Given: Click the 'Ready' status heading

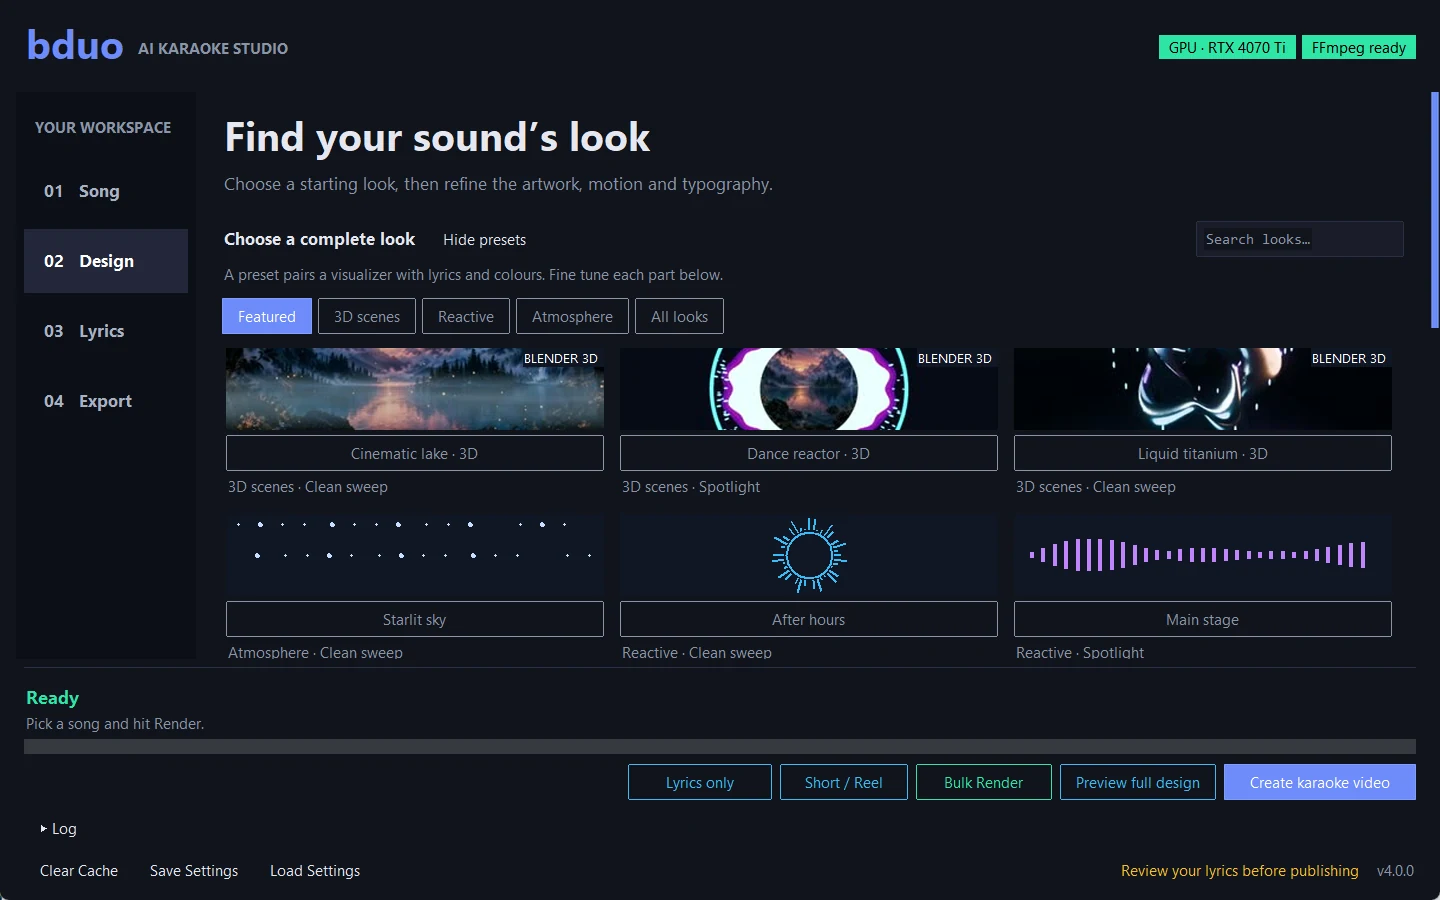Looking at the screenshot, I should 52,698.
